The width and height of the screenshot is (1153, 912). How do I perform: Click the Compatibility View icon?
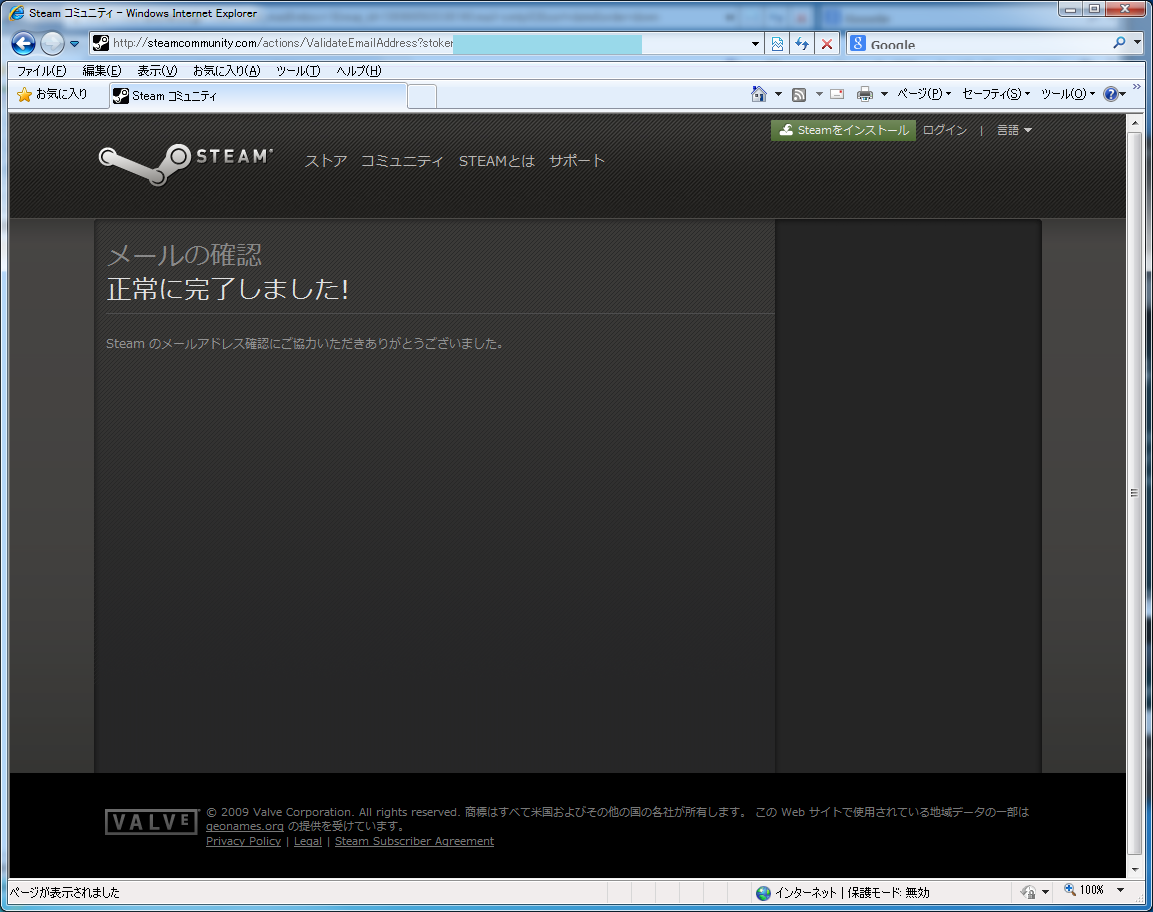(x=777, y=44)
